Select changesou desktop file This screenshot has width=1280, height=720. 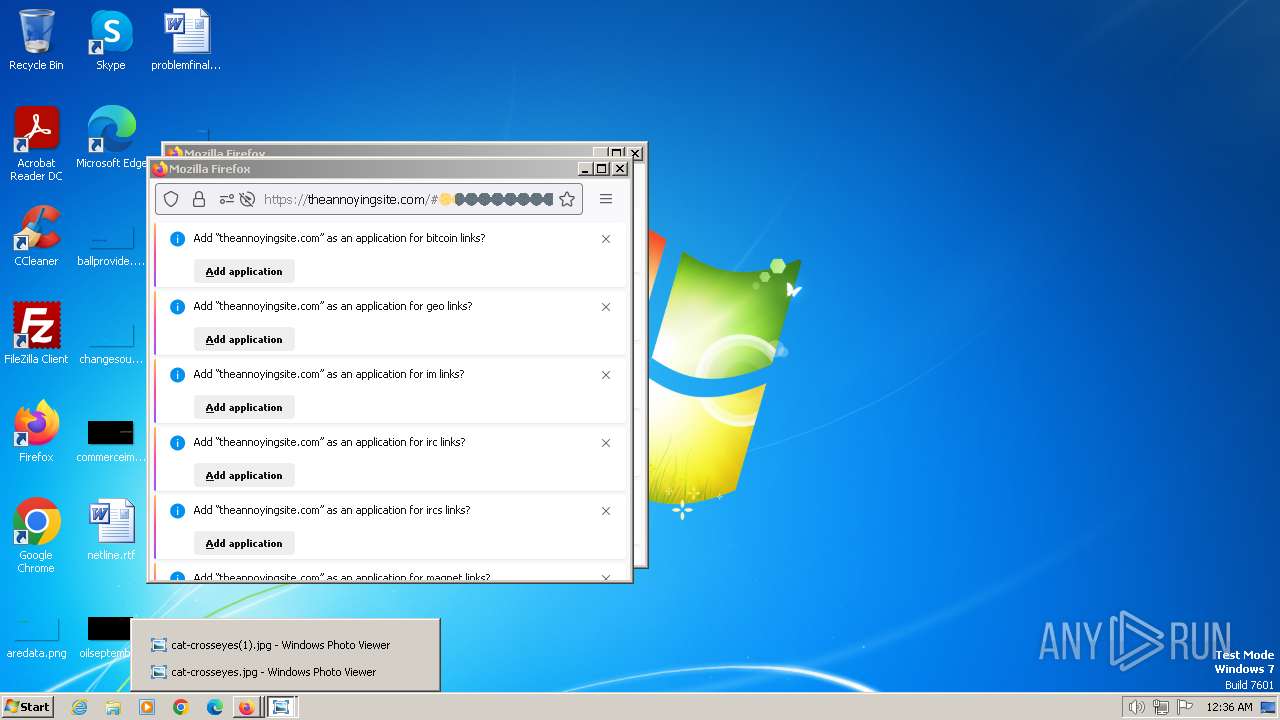click(x=111, y=343)
